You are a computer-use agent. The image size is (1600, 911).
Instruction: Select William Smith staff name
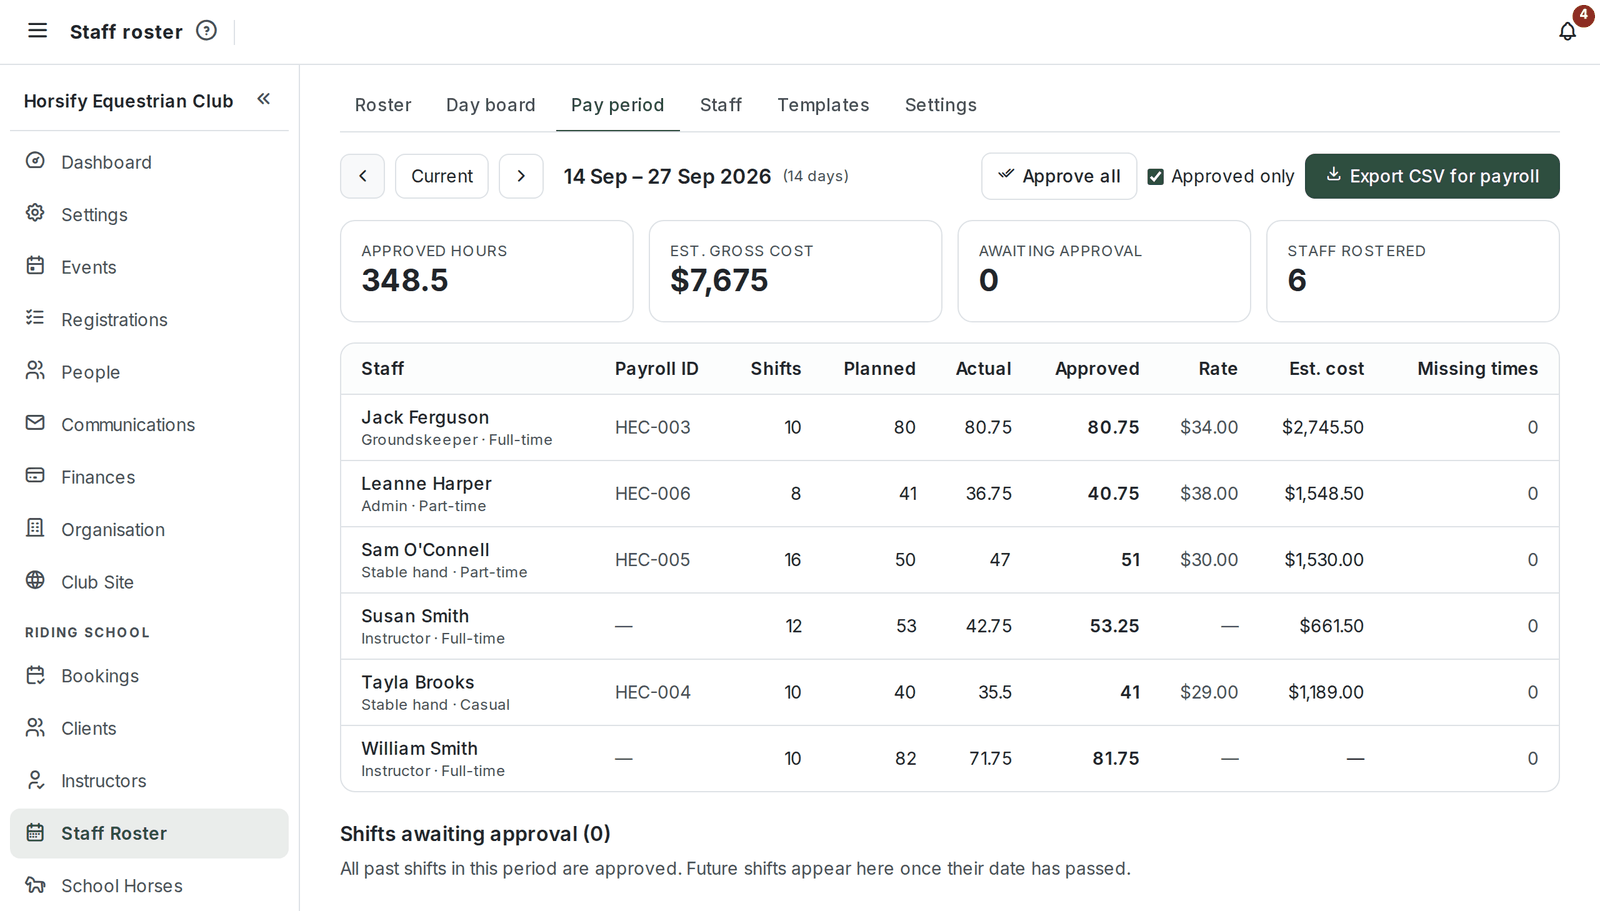point(419,748)
